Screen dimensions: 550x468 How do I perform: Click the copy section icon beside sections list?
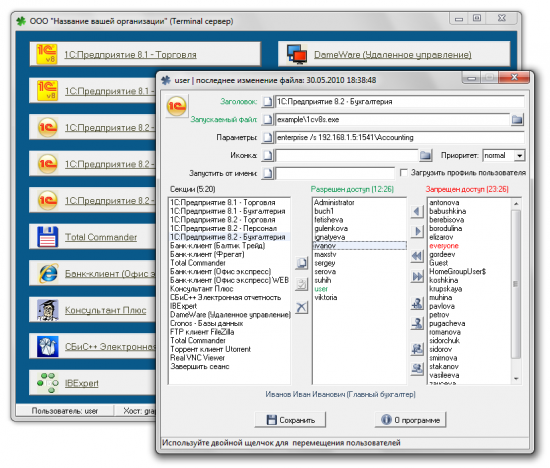coord(301,263)
